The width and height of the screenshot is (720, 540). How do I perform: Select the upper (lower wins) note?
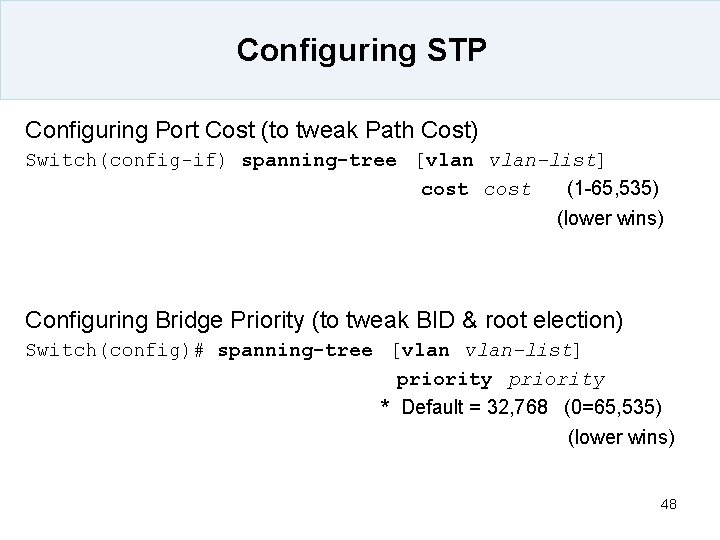(x=610, y=219)
